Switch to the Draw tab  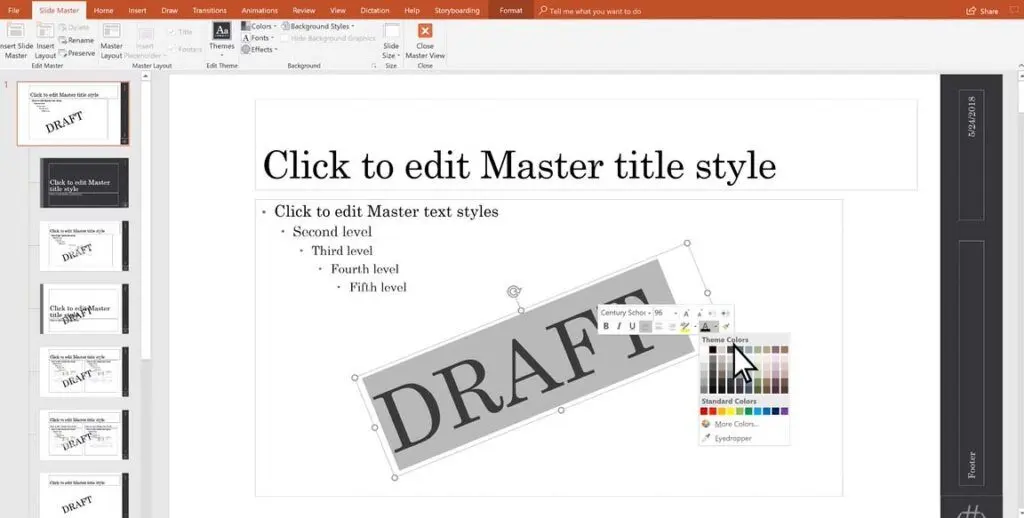point(169,10)
